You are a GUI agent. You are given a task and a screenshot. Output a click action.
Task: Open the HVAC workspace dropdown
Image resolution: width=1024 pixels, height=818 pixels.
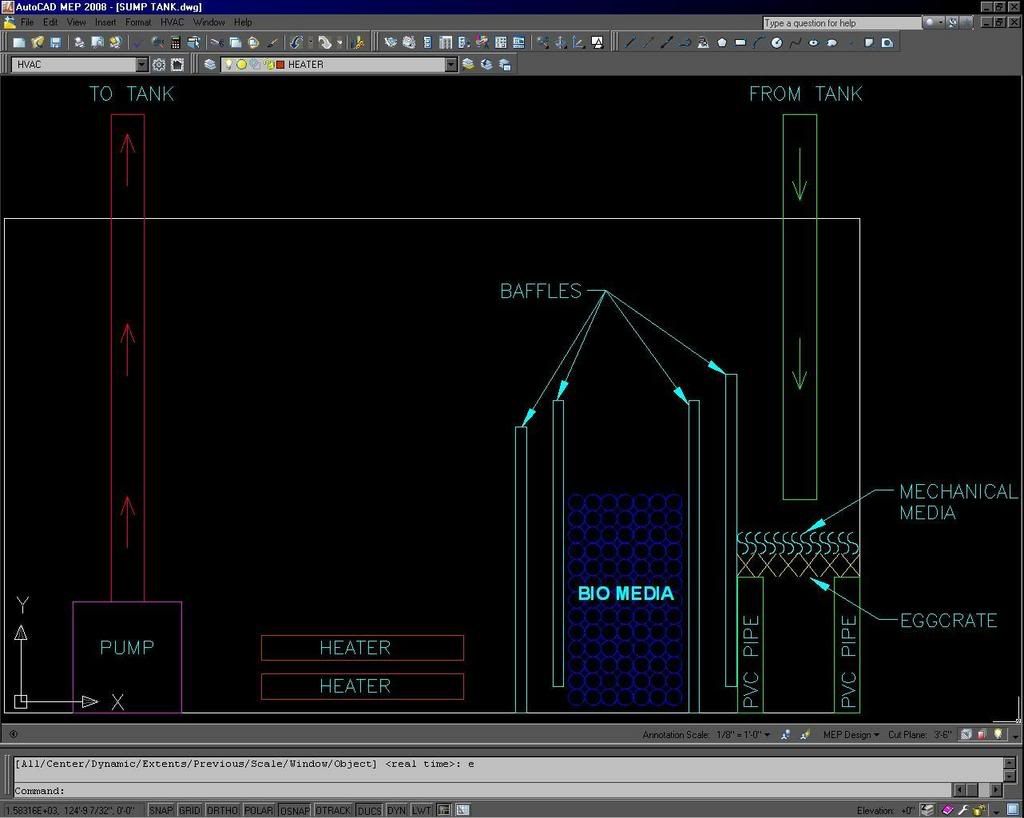coord(142,65)
